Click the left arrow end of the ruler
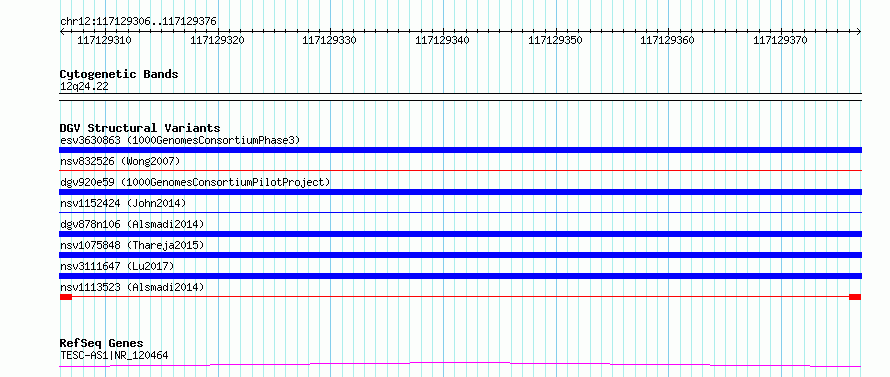The image size is (890, 377). coord(62,31)
